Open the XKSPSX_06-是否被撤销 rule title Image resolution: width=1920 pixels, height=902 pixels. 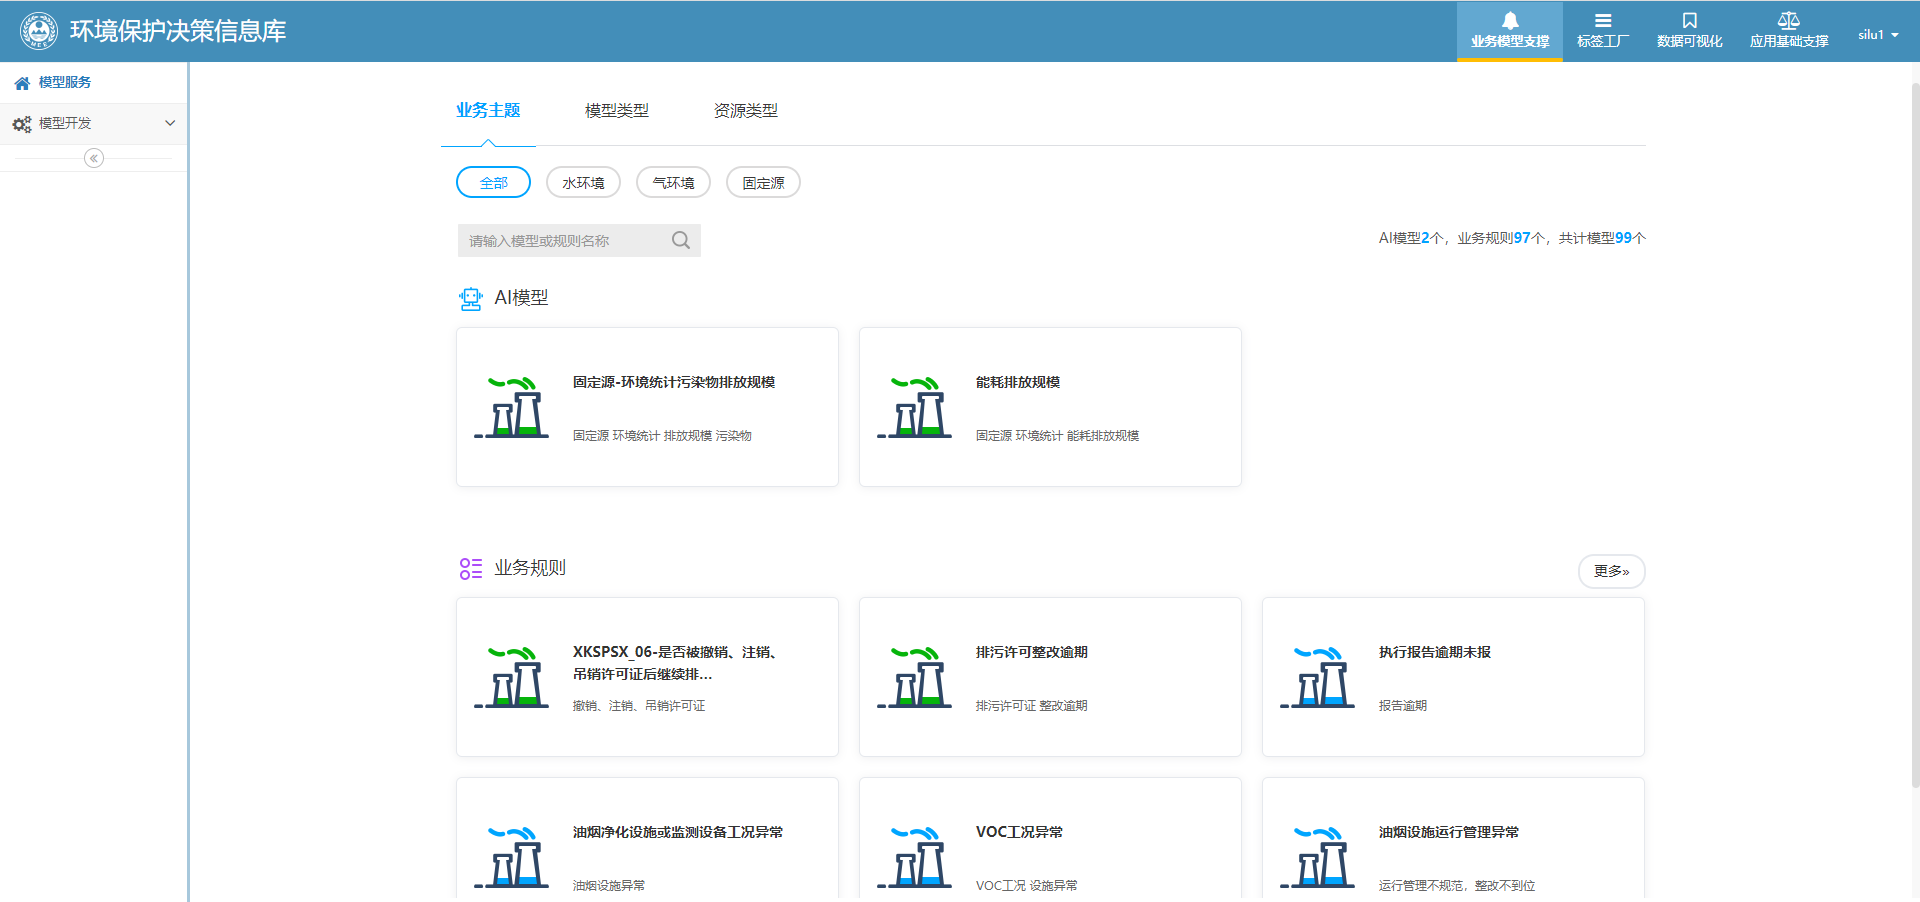[x=675, y=663]
